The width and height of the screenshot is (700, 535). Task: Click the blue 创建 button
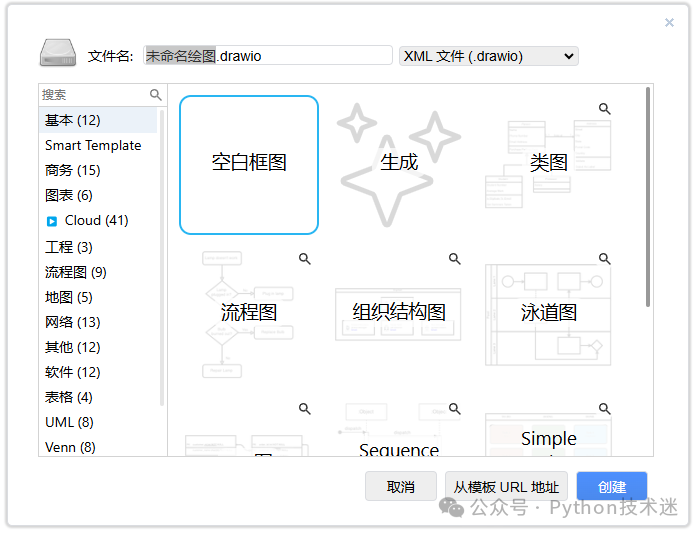click(612, 486)
